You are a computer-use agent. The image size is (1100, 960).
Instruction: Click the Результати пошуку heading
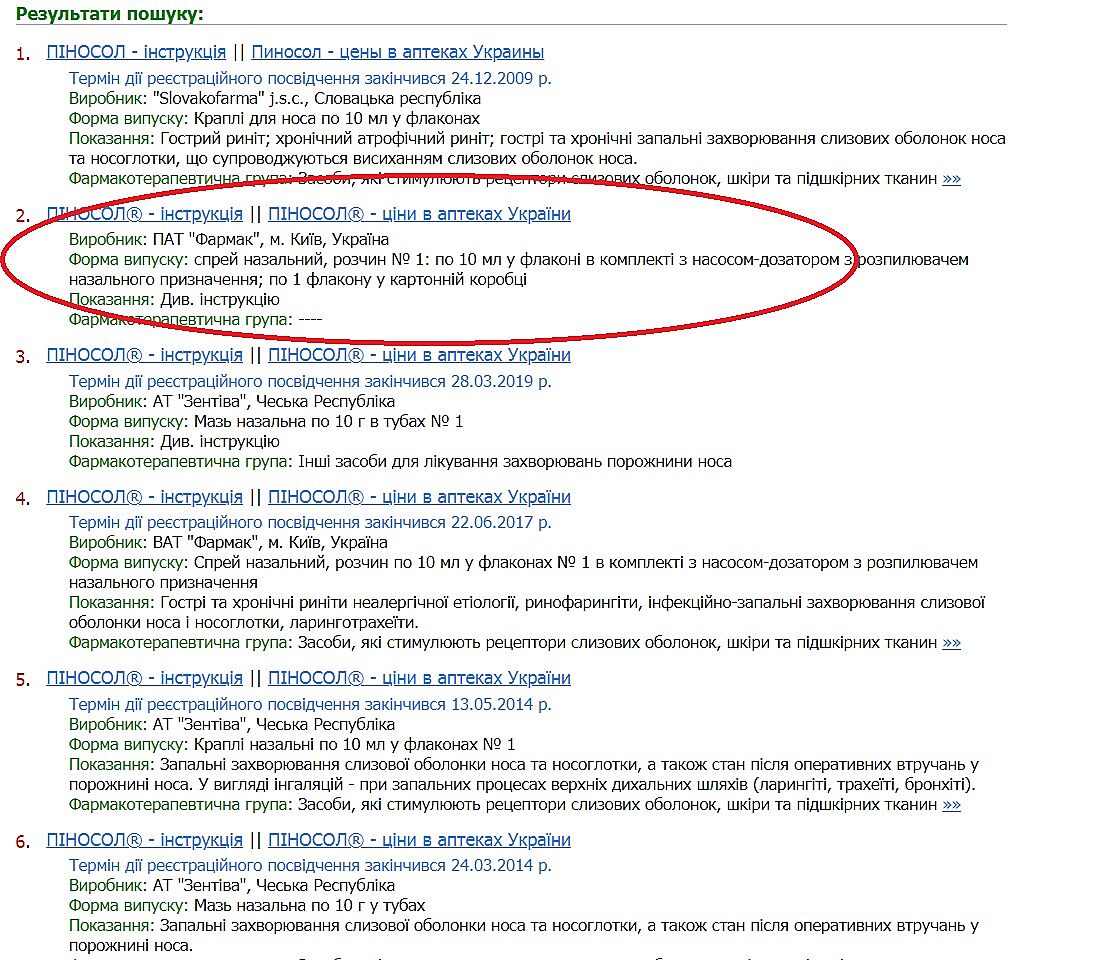(110, 14)
